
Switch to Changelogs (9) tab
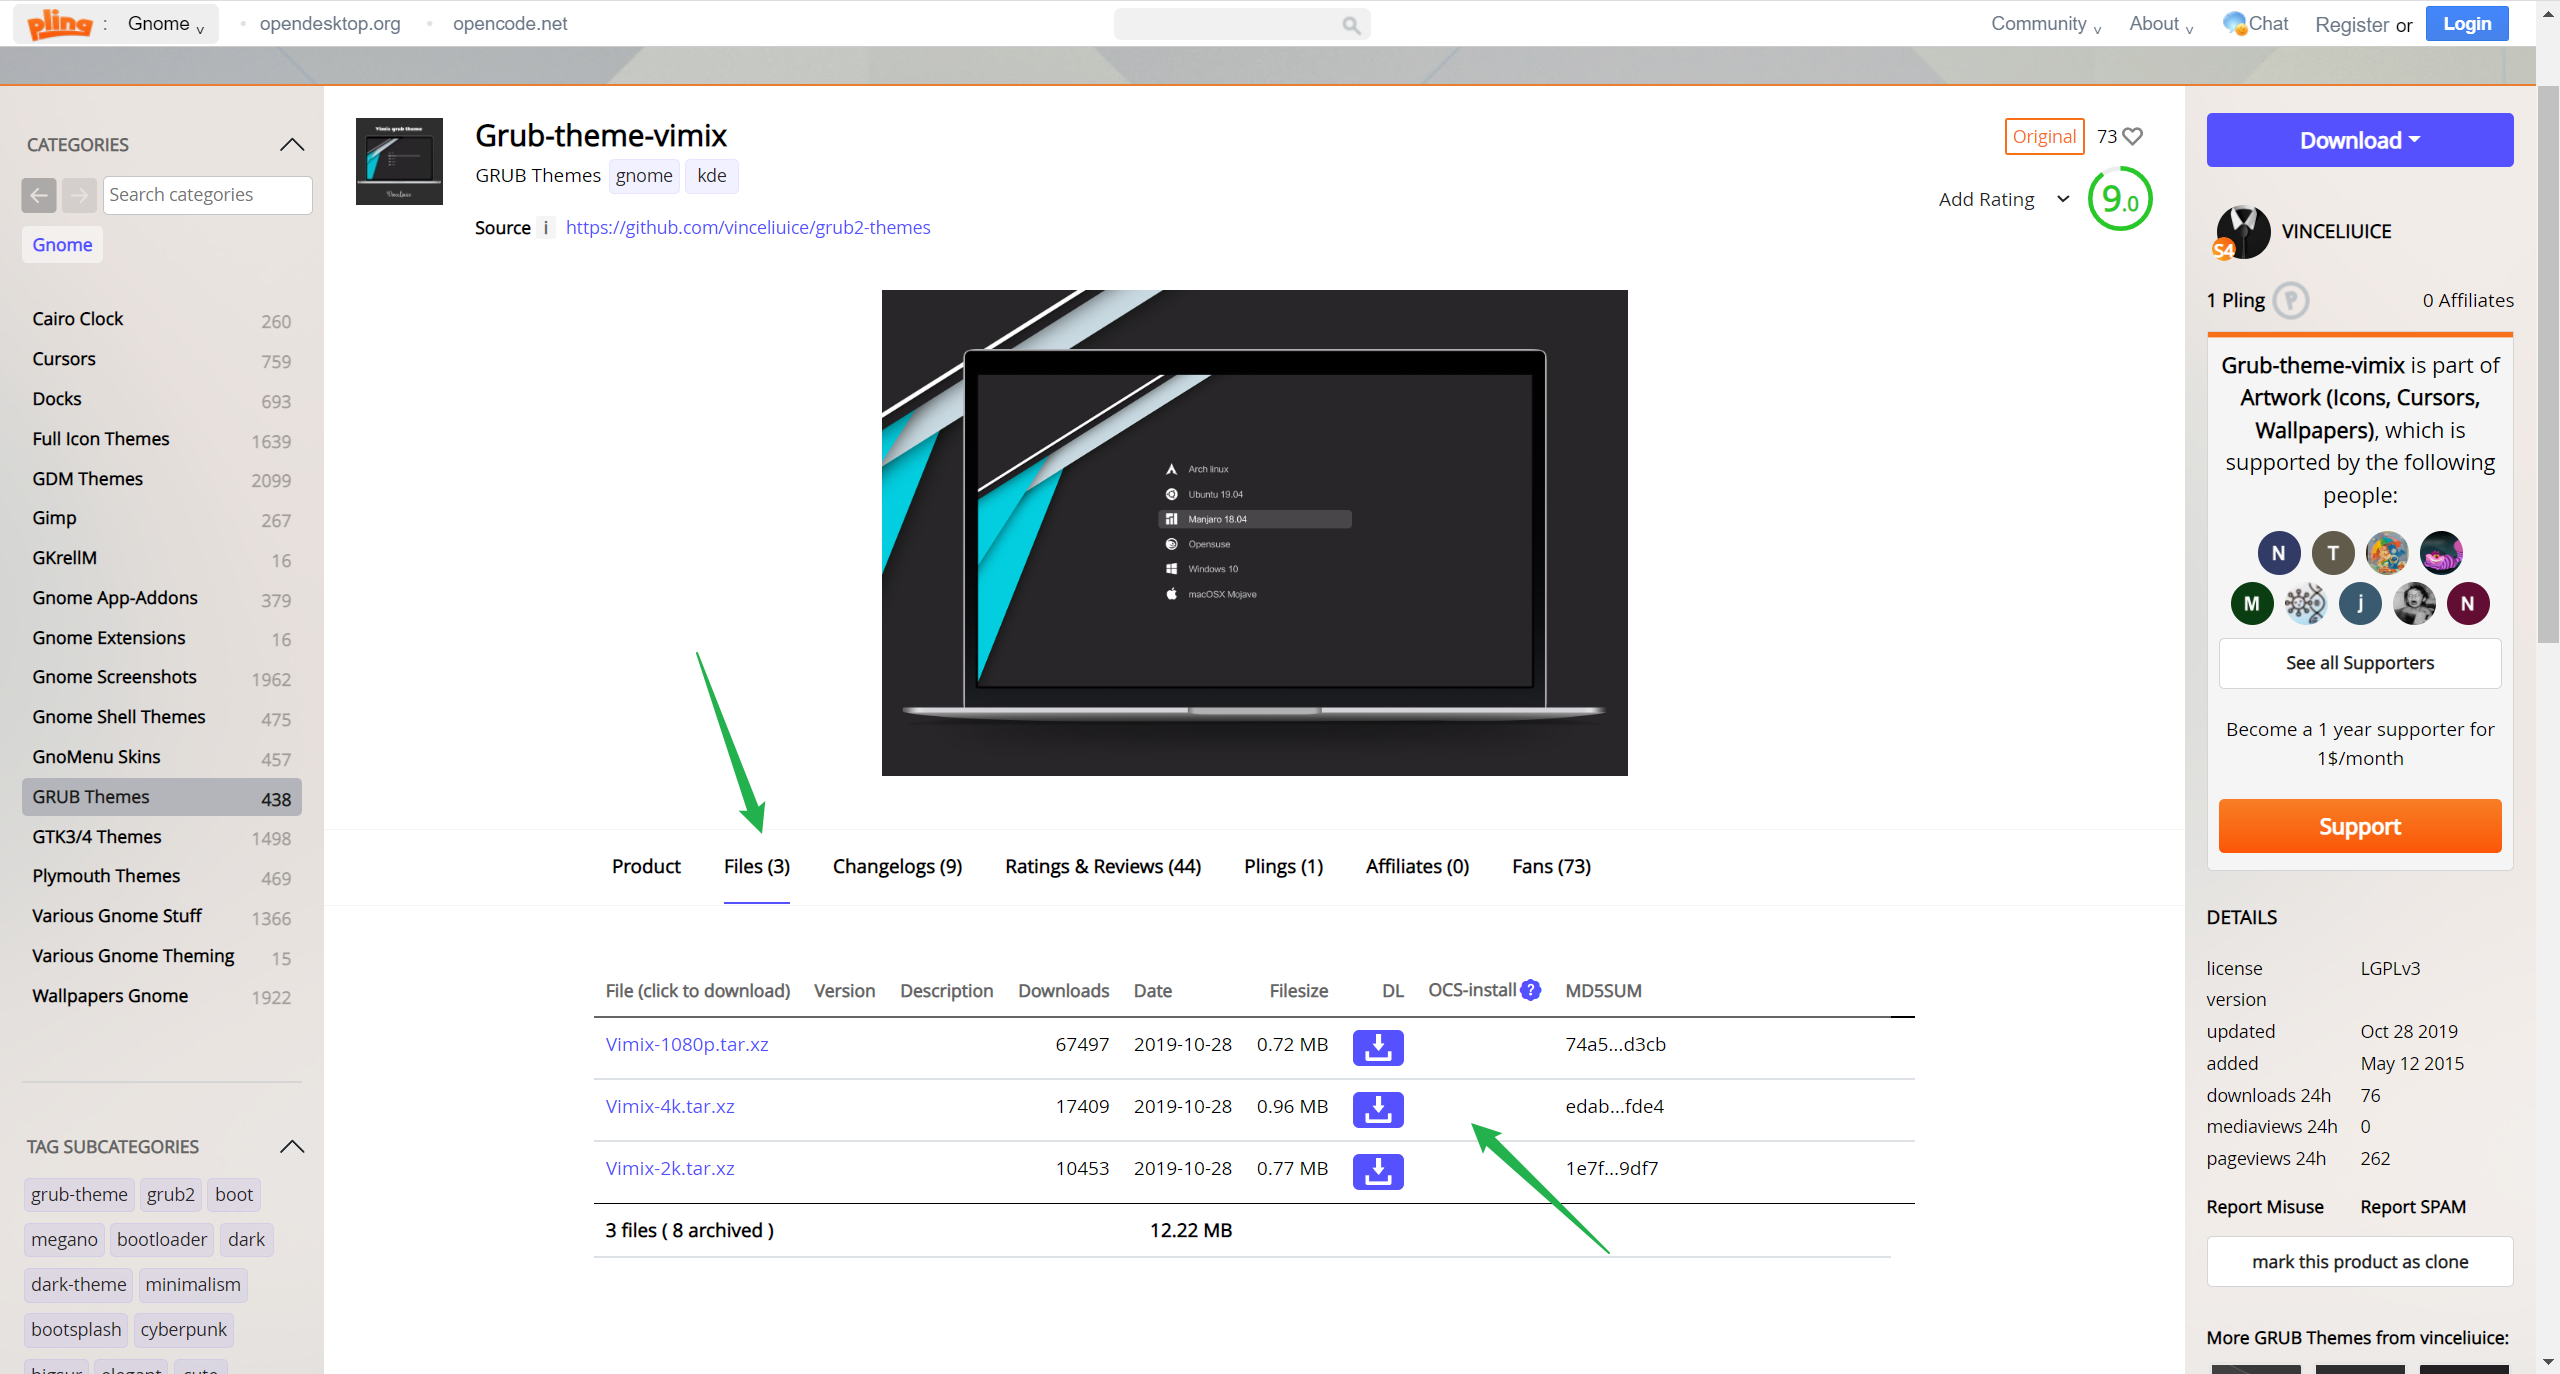pyautogui.click(x=897, y=866)
